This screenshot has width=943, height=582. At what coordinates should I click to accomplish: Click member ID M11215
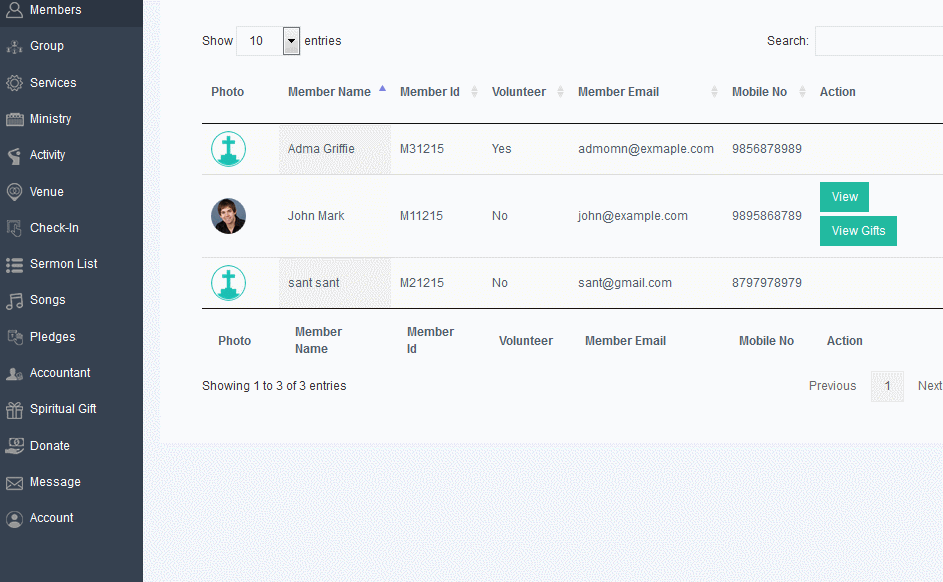(x=421, y=216)
